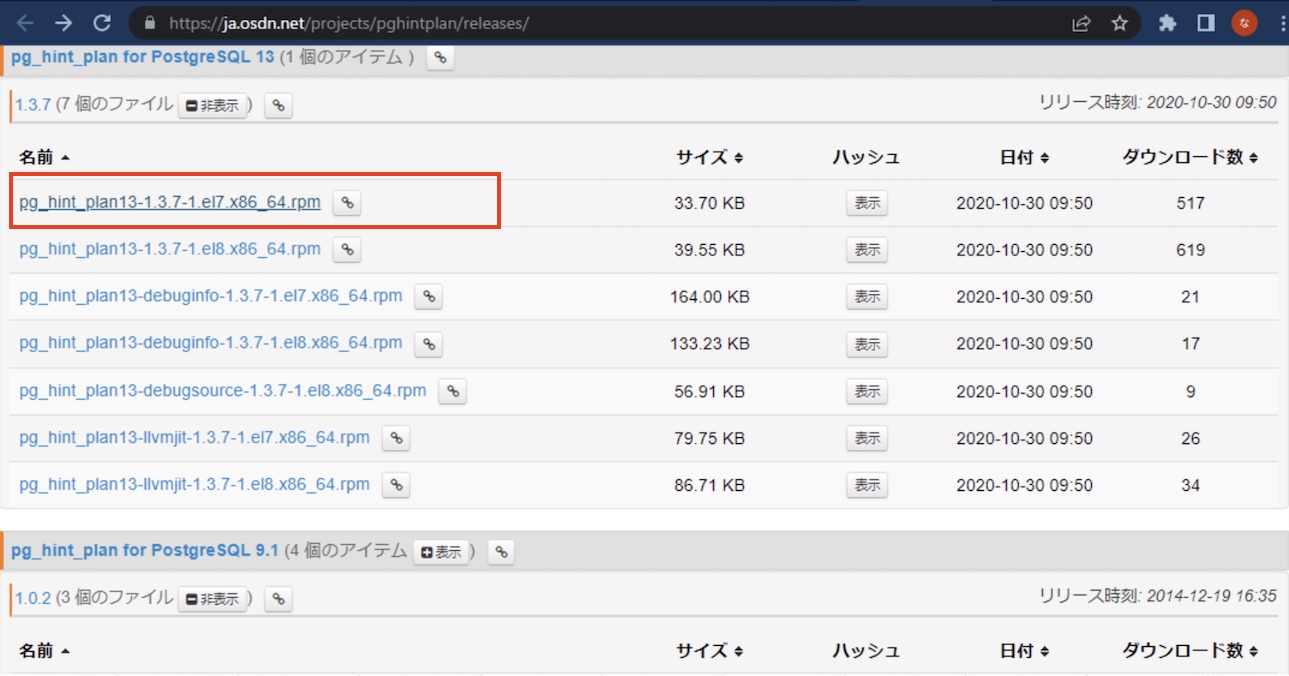Image resolution: width=1289 pixels, height=676 pixels.
Task: Open the browser side panel
Action: [1206, 23]
